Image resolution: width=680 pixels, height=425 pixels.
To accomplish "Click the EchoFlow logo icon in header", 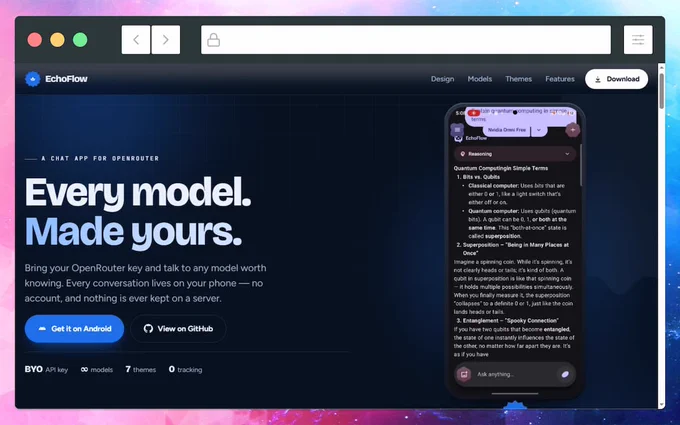I will [33, 79].
